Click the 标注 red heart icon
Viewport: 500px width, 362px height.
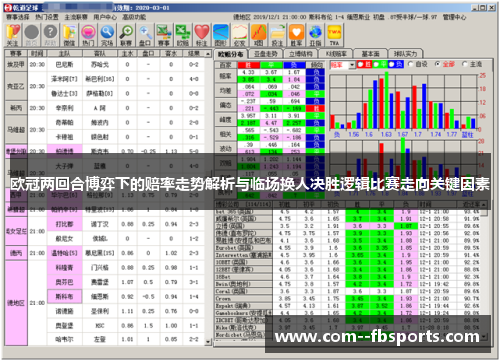(202, 35)
